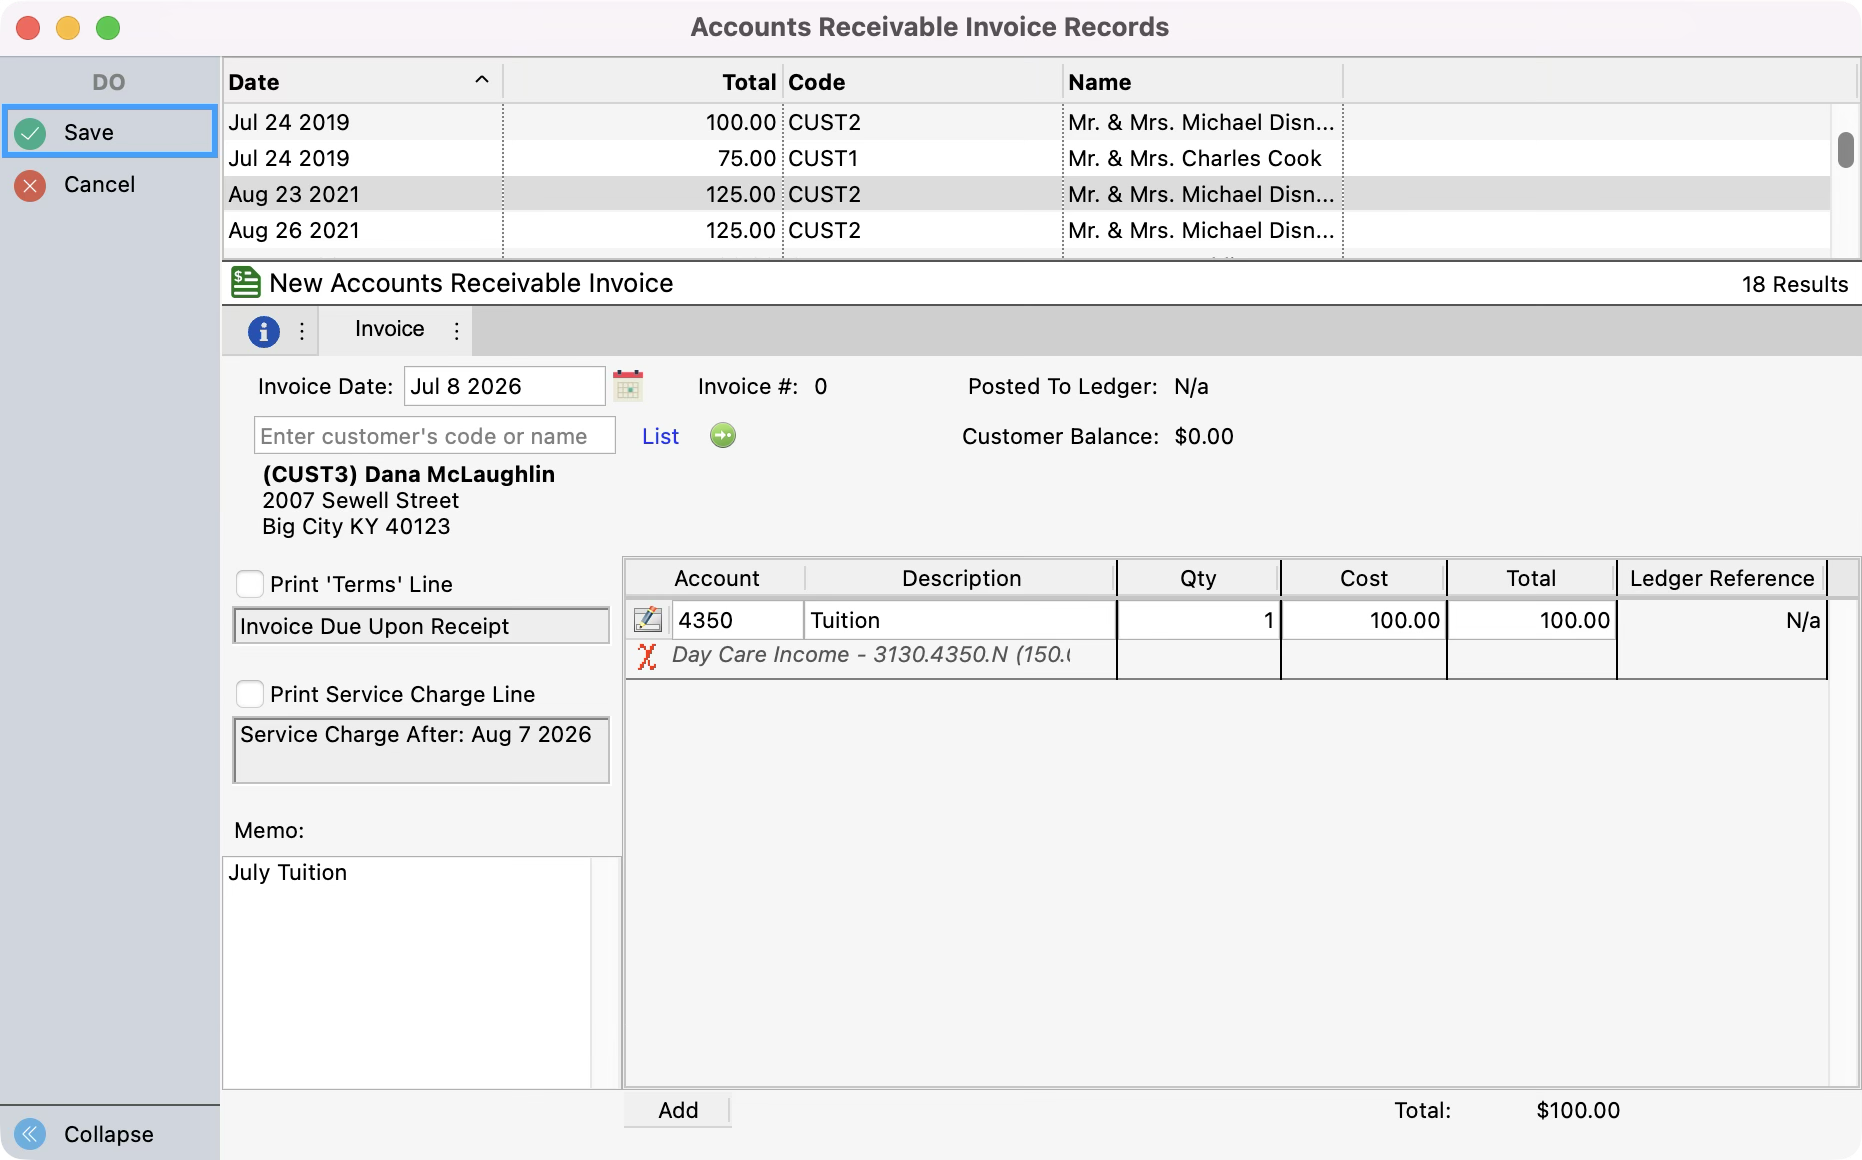Click the green go arrow next to List
Screen dimensions: 1862x1160
pyautogui.click(x=723, y=436)
